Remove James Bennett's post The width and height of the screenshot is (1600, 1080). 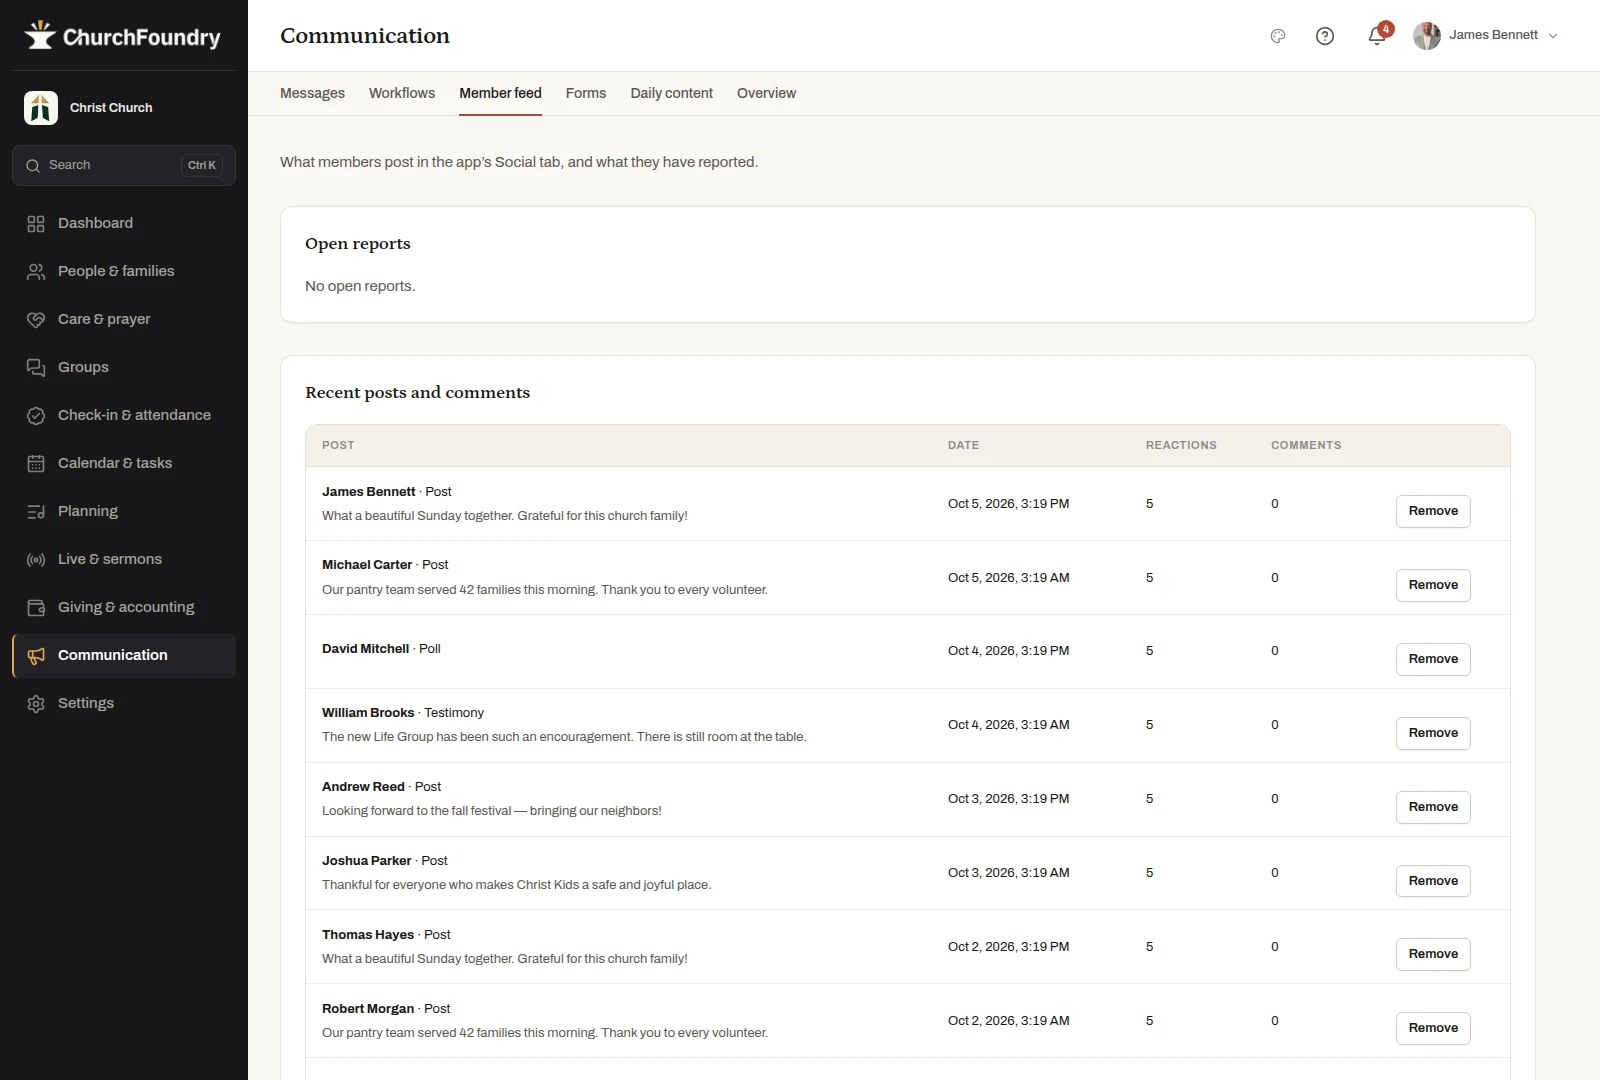point(1433,511)
